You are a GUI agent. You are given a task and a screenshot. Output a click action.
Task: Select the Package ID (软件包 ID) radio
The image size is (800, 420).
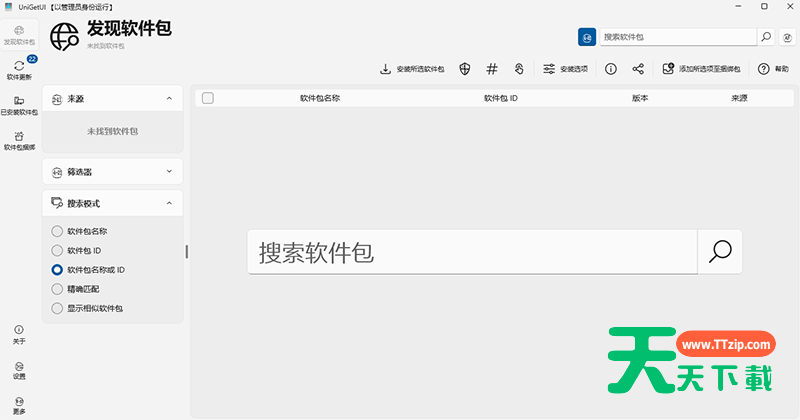(x=57, y=251)
